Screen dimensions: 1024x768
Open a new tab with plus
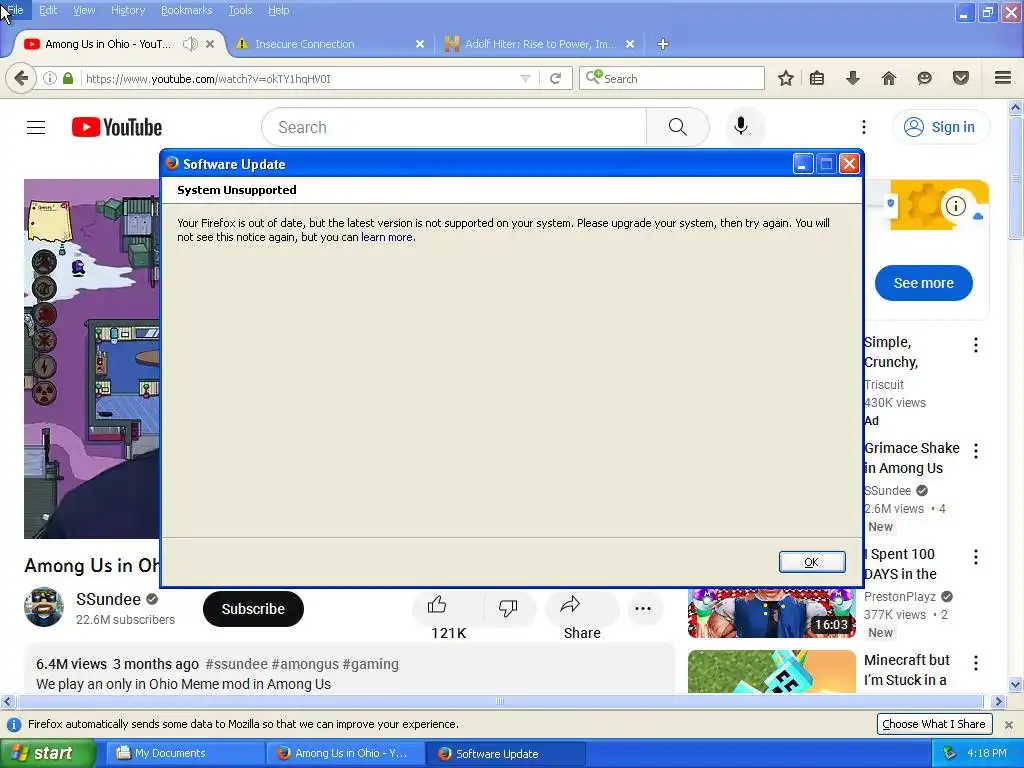coord(663,44)
